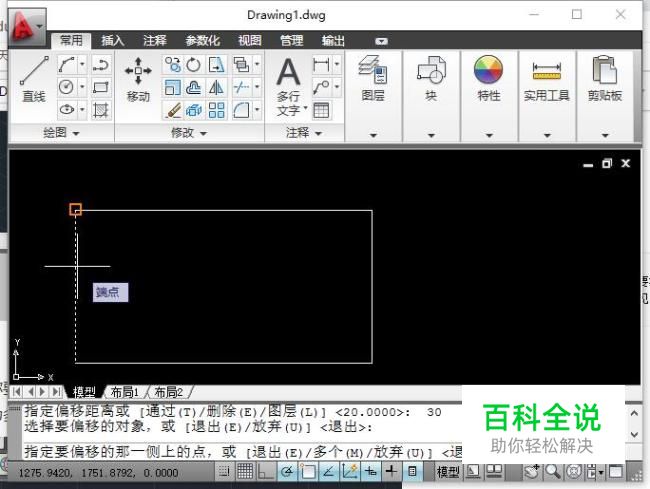
Task: Toggle Dynamic Input in status bar
Action: [371, 471]
